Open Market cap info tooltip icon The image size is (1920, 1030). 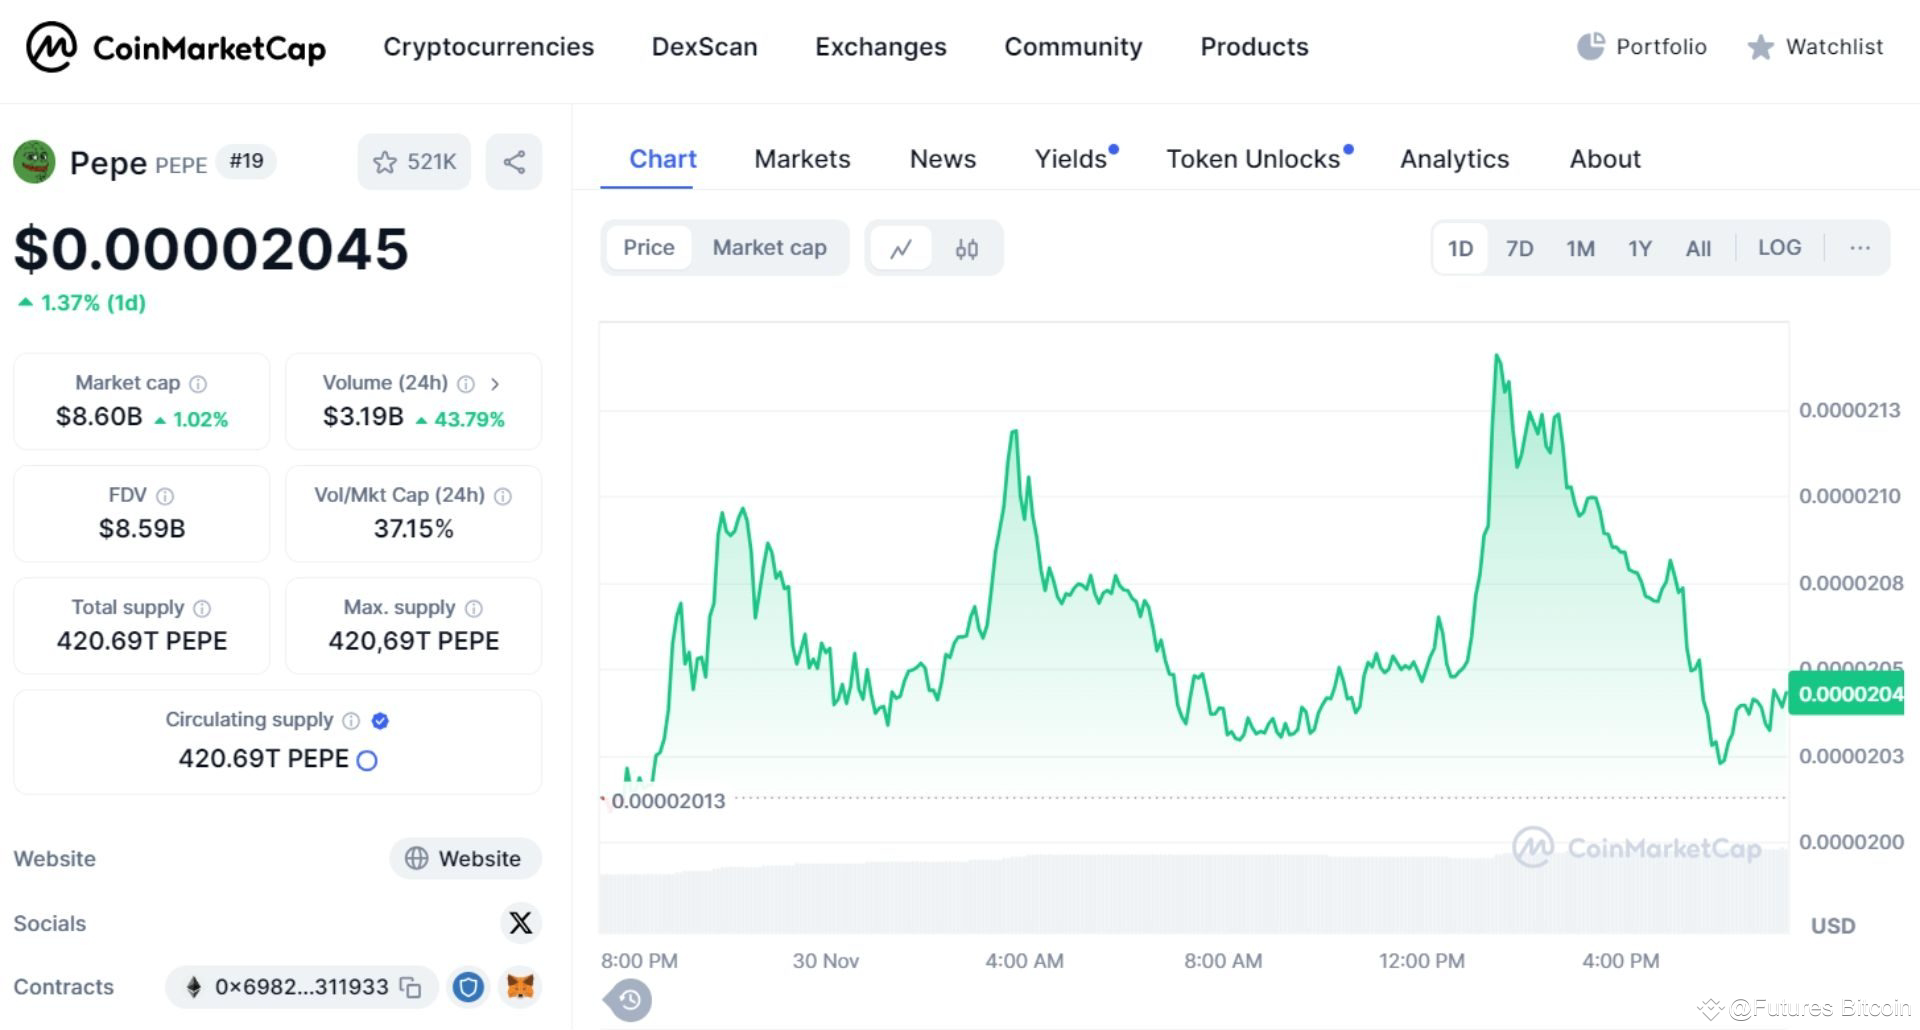[198, 384]
